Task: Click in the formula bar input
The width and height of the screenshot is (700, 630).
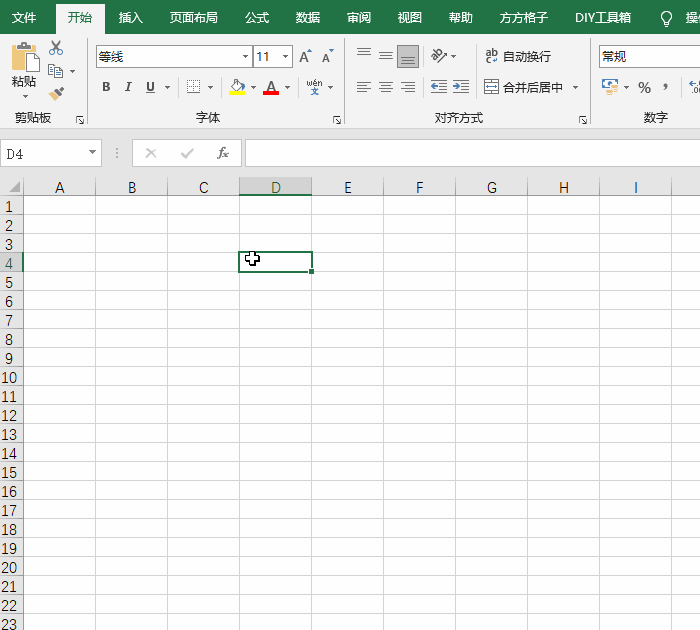Action: tap(472, 153)
